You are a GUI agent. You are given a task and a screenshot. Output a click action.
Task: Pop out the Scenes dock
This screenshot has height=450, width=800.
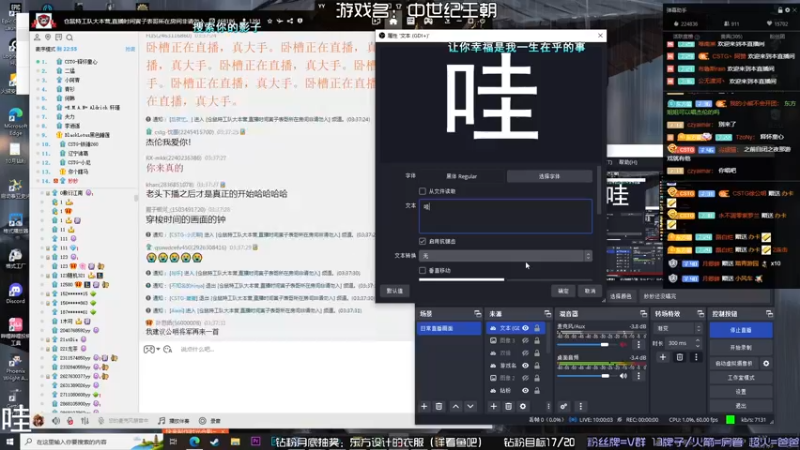(x=477, y=313)
